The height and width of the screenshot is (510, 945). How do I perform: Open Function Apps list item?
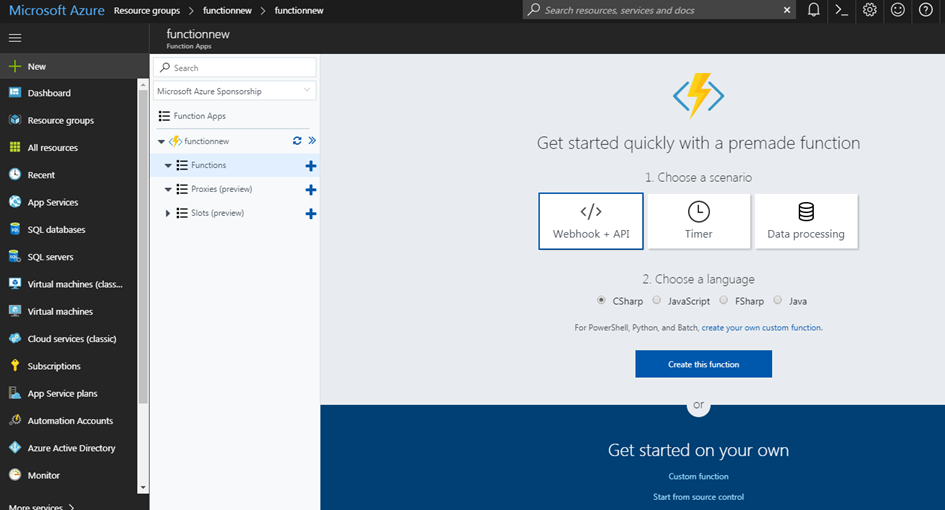click(199, 116)
